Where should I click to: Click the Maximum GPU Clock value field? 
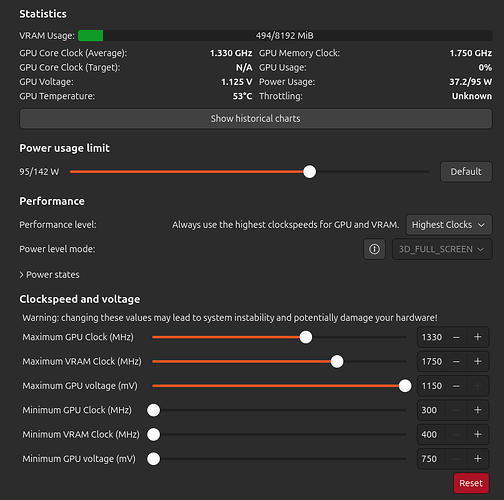tap(432, 337)
